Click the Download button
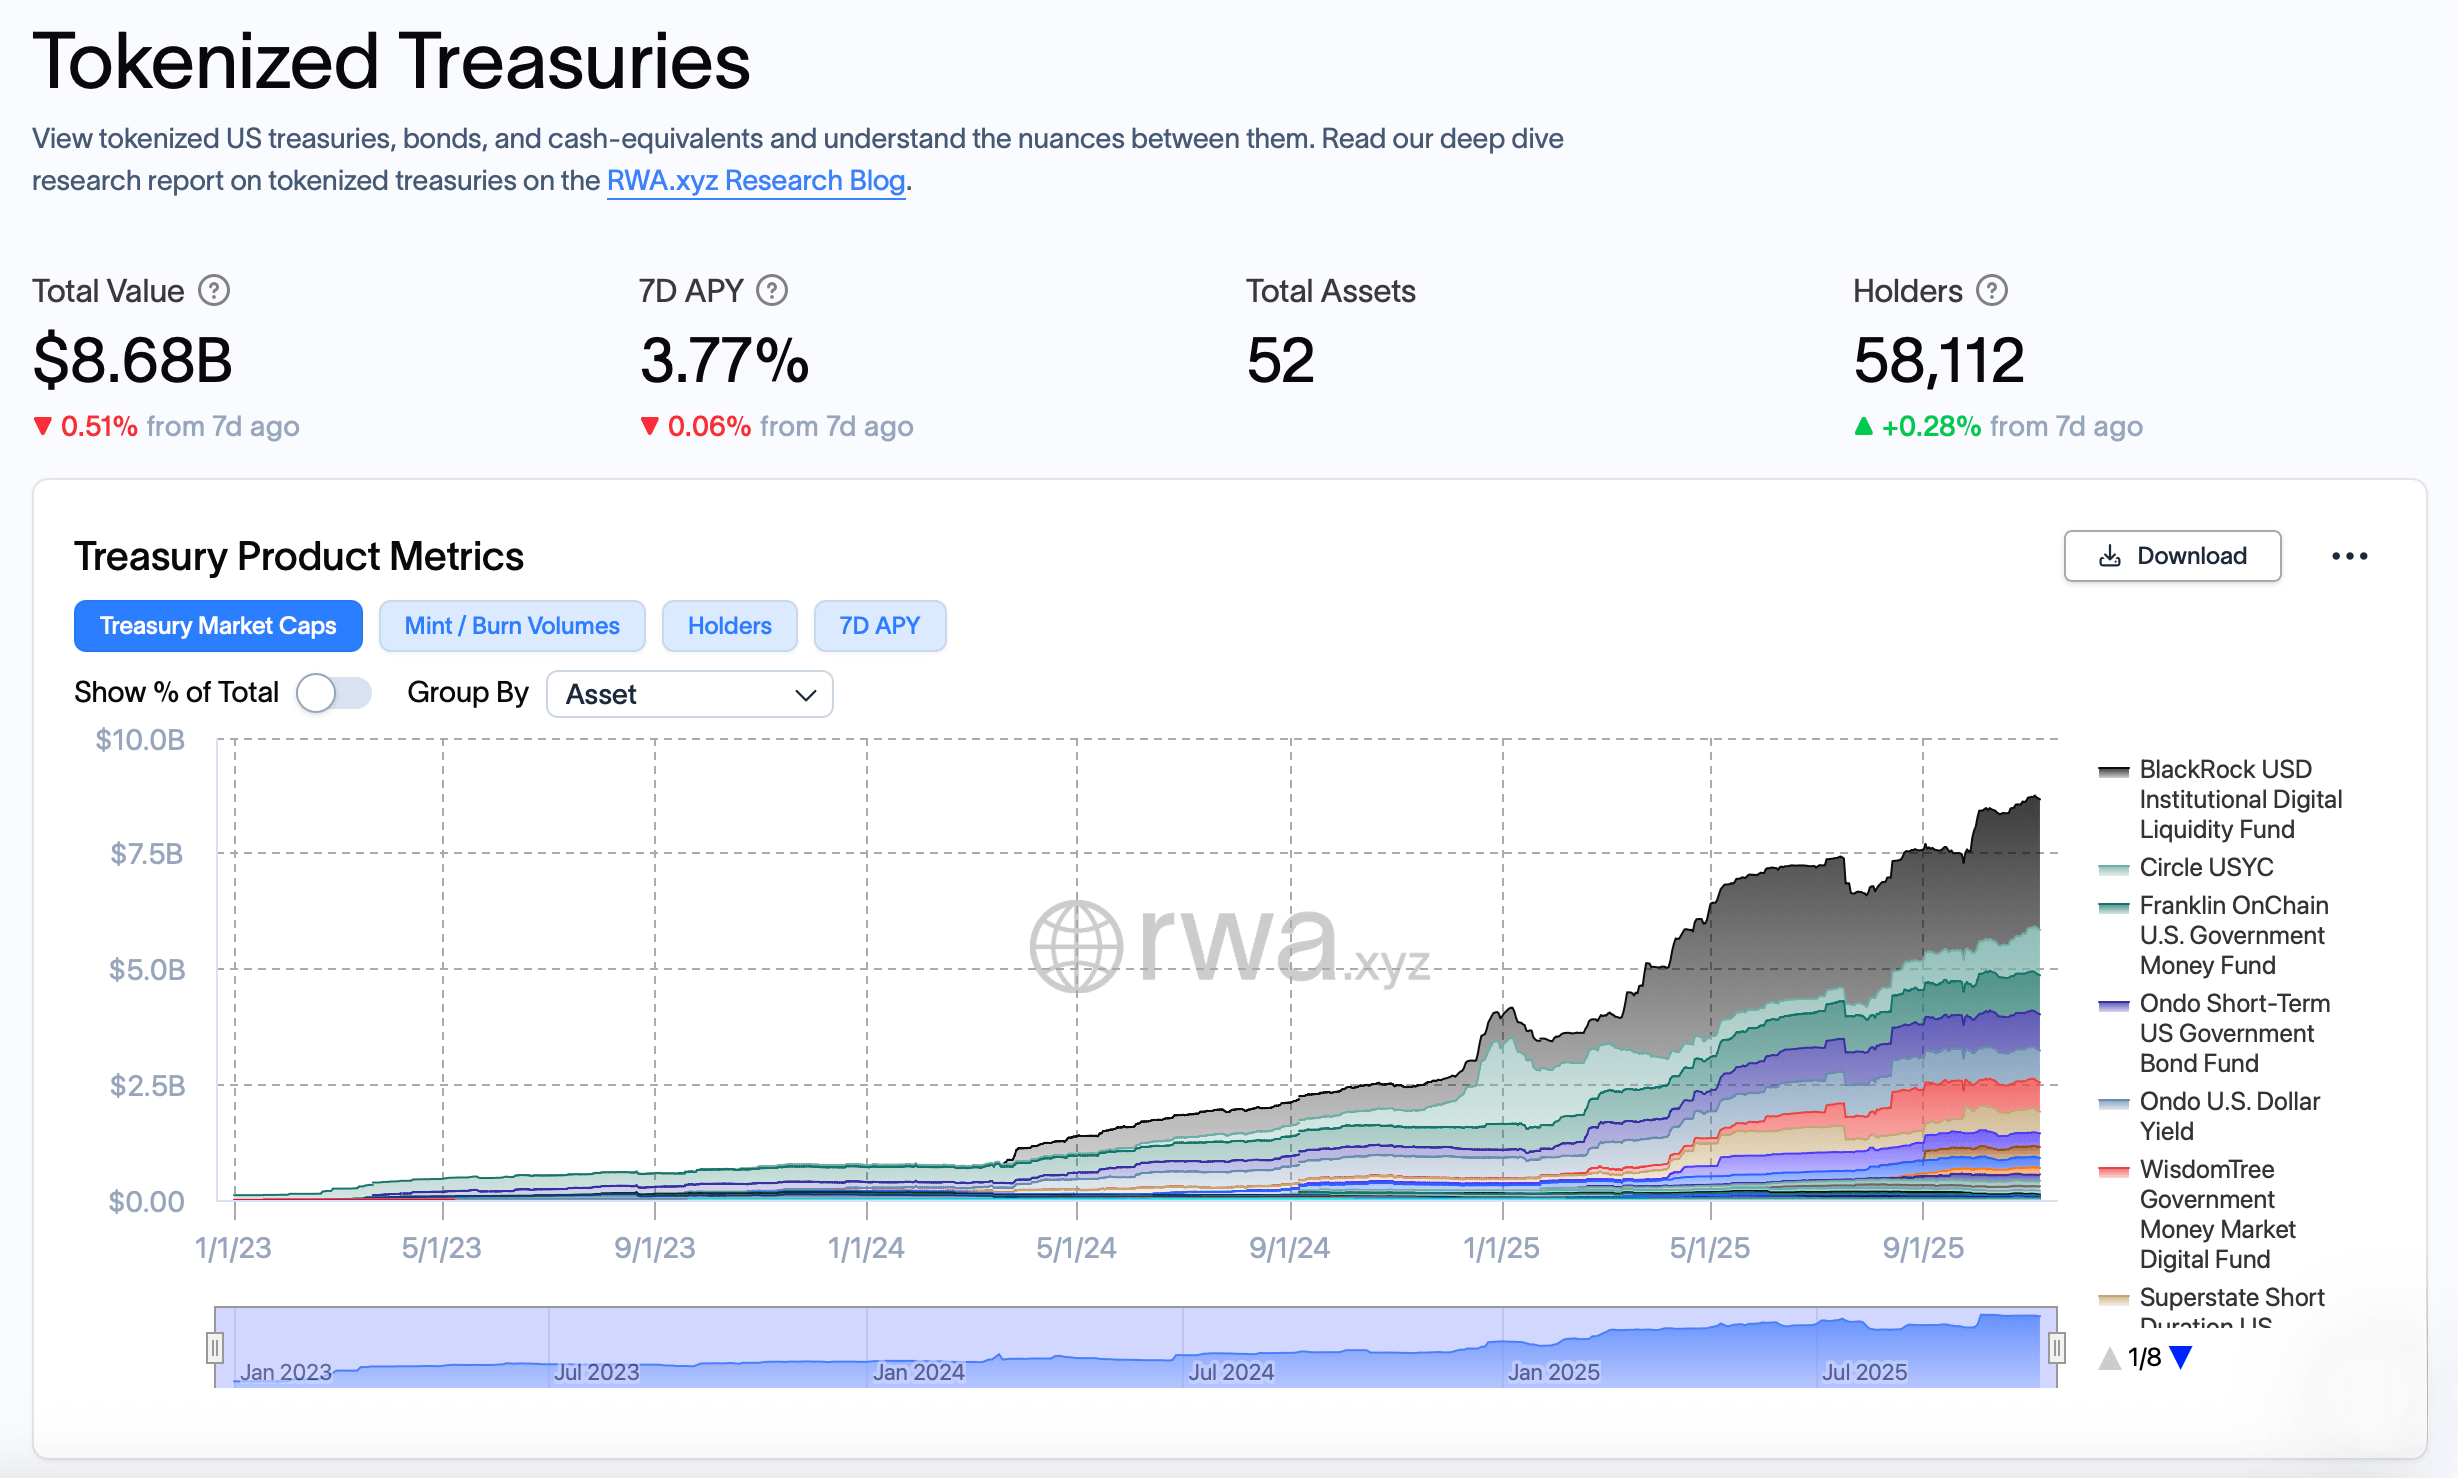Screen dimensions: 2458x1478 click(x=2172, y=556)
